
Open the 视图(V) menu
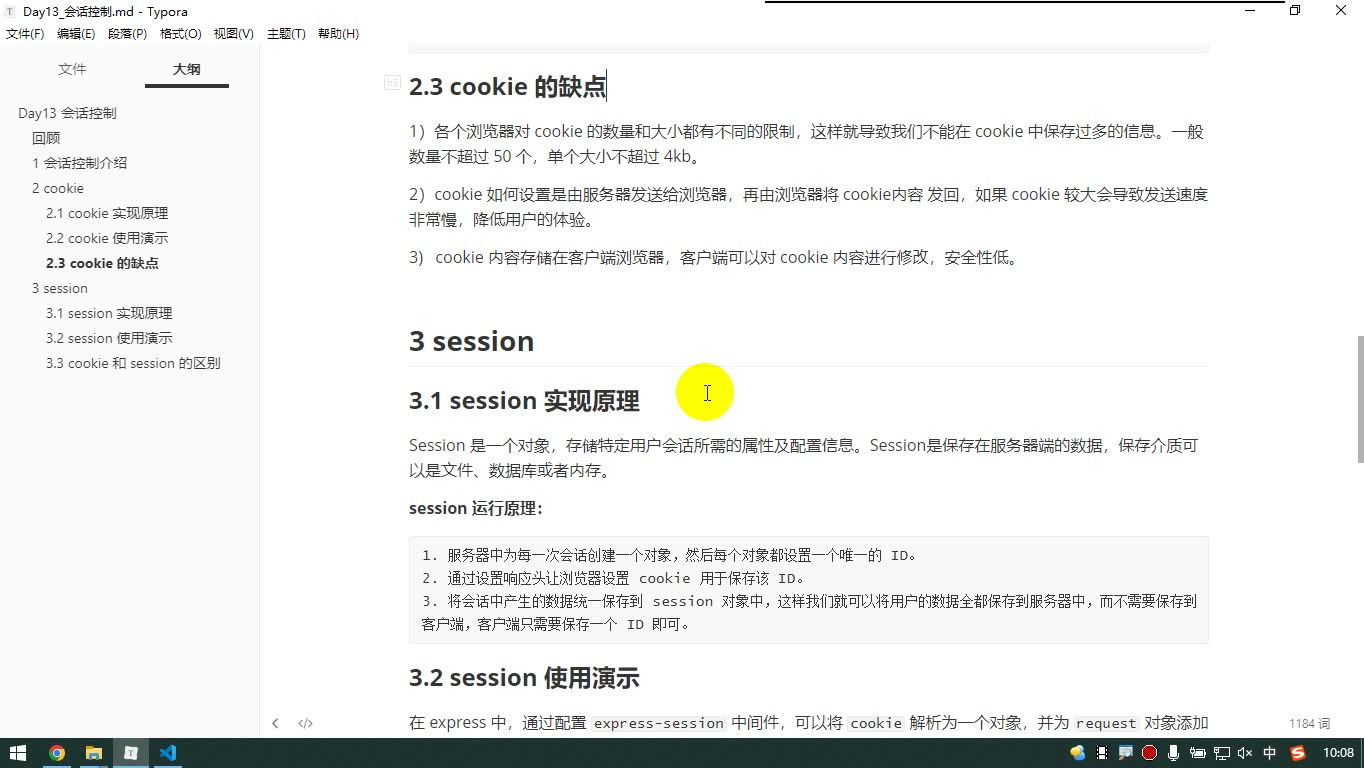click(x=233, y=34)
